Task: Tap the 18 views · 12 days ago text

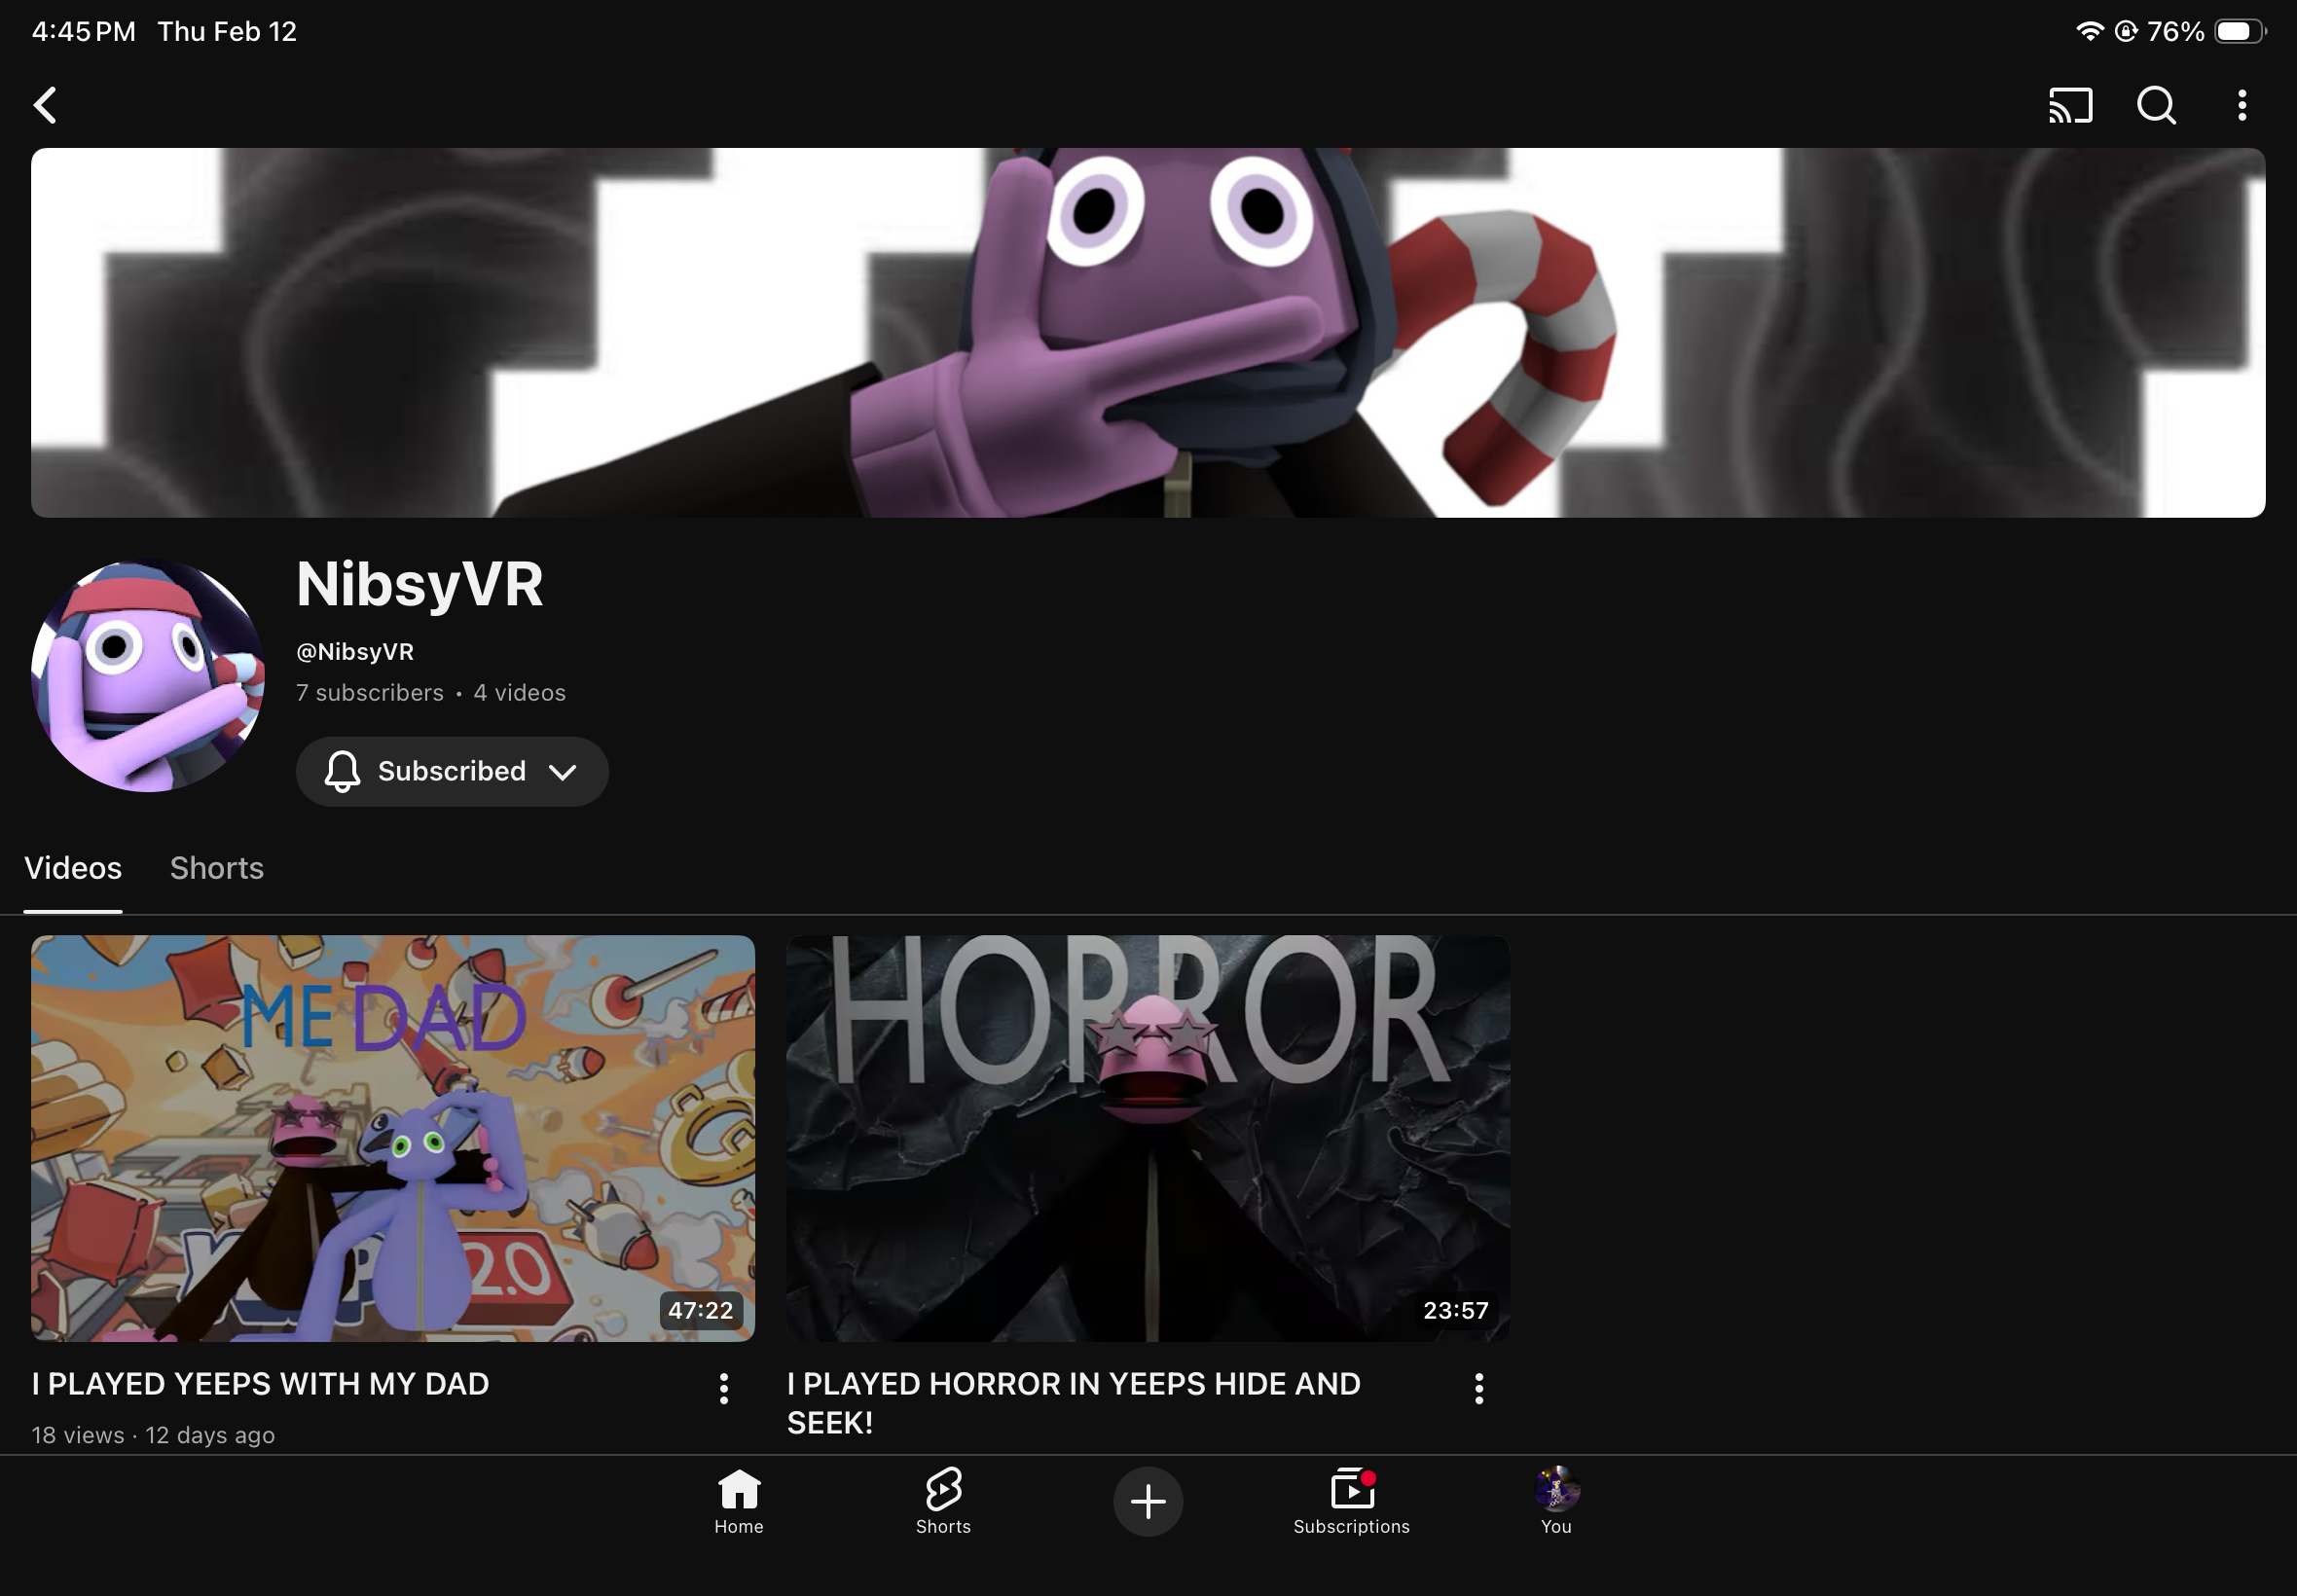Action: (x=153, y=1435)
